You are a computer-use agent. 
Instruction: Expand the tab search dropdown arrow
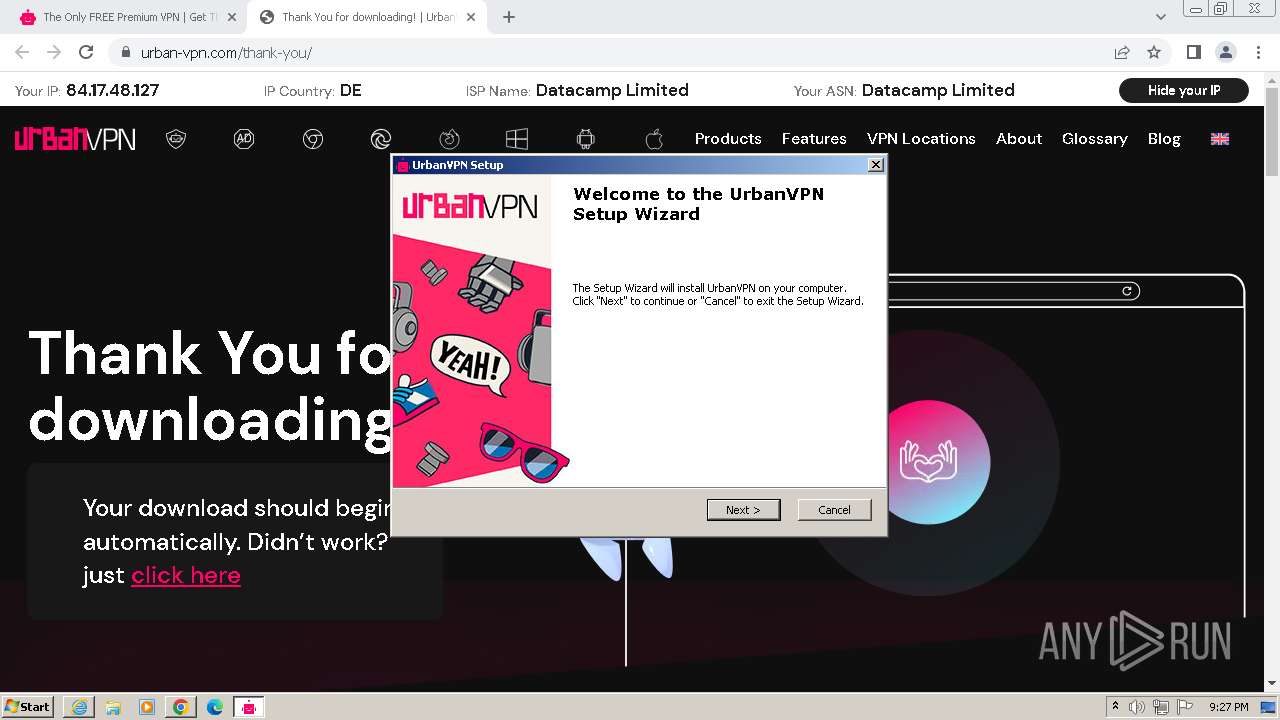click(x=1161, y=17)
